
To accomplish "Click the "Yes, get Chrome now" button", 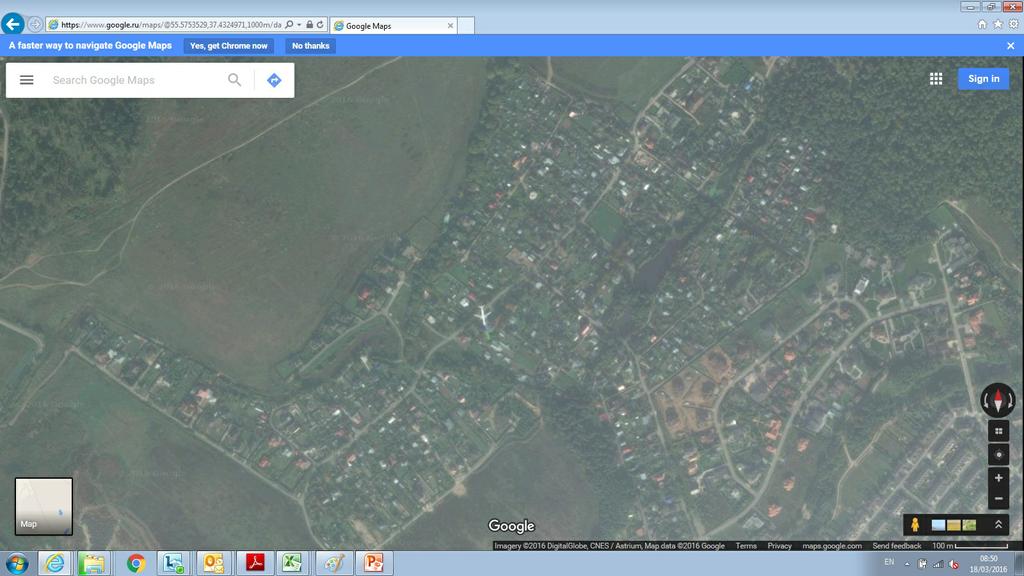I will tap(229, 46).
